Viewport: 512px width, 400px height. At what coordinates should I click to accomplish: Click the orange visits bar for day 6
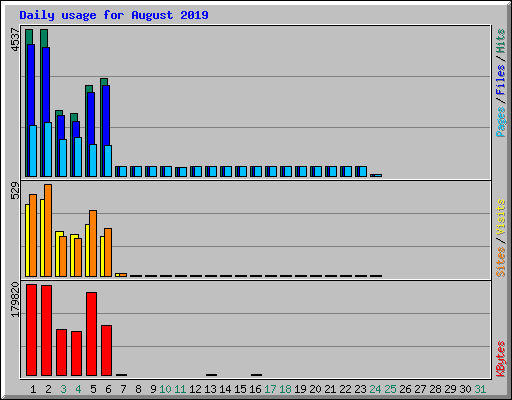click(x=108, y=252)
